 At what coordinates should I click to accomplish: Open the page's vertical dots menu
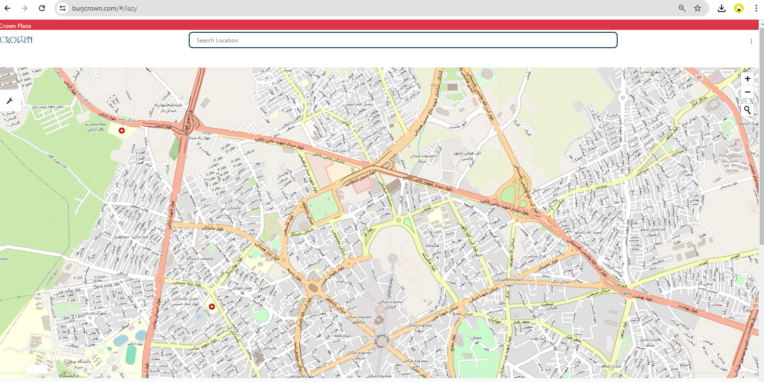tap(751, 41)
